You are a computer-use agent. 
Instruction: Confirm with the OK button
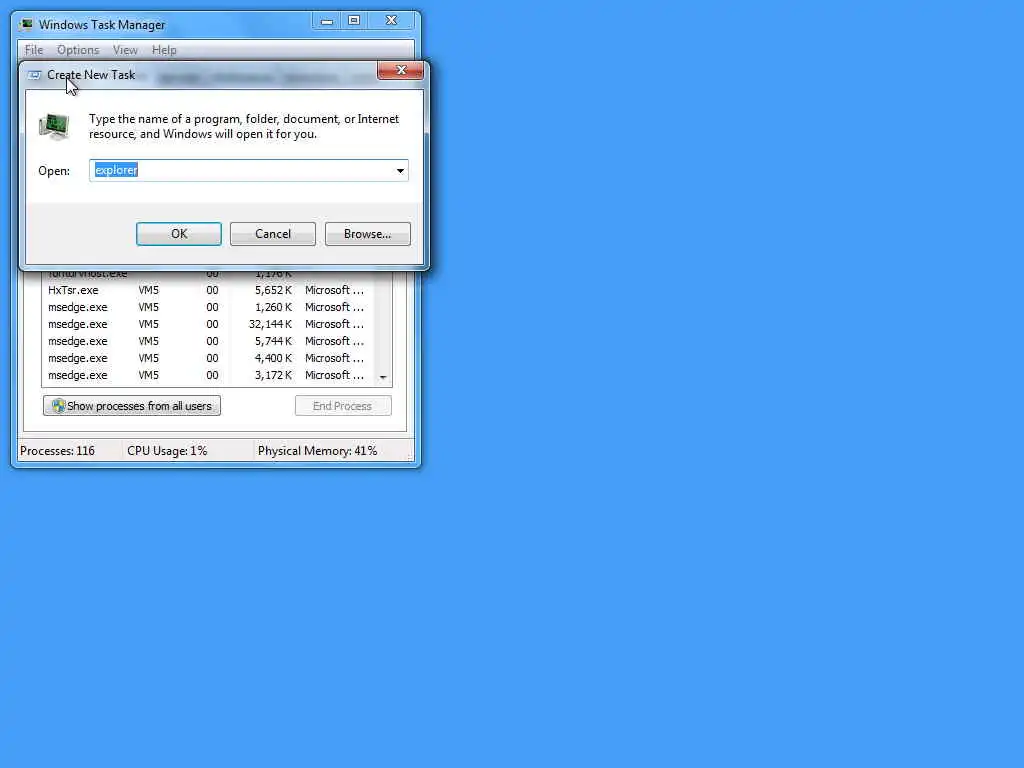coord(179,234)
